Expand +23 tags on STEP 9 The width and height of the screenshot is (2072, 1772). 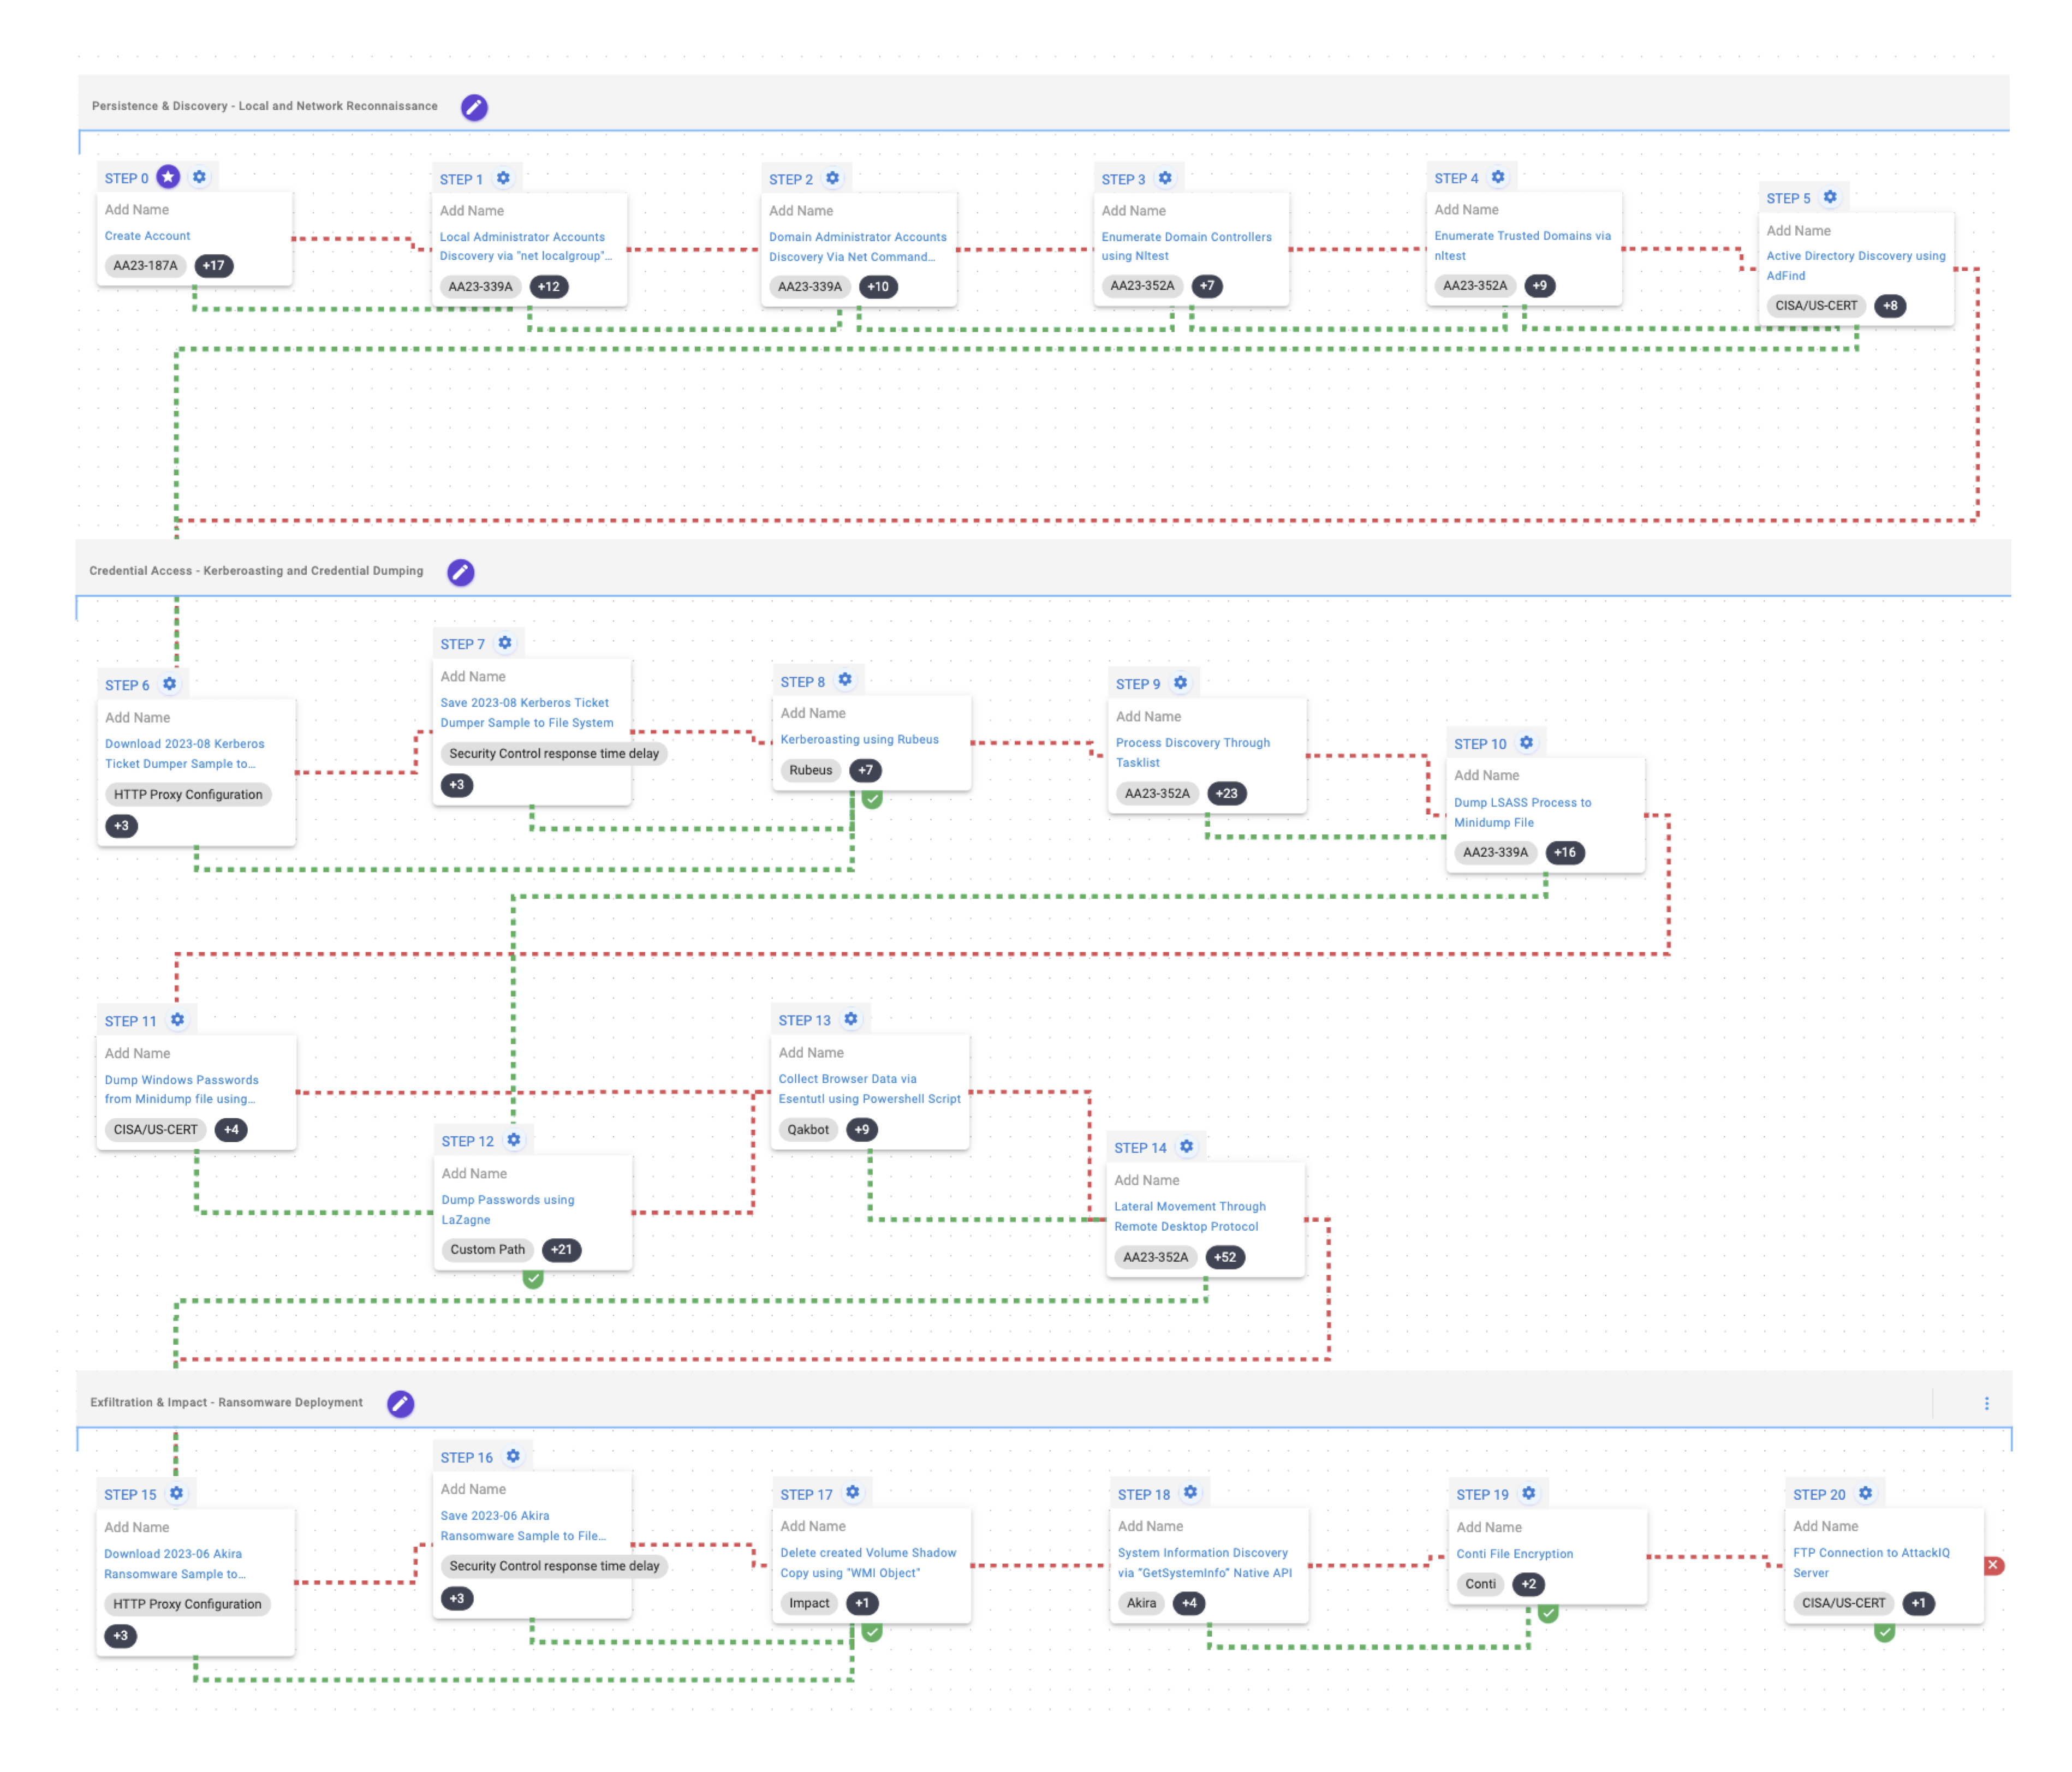coord(1226,793)
